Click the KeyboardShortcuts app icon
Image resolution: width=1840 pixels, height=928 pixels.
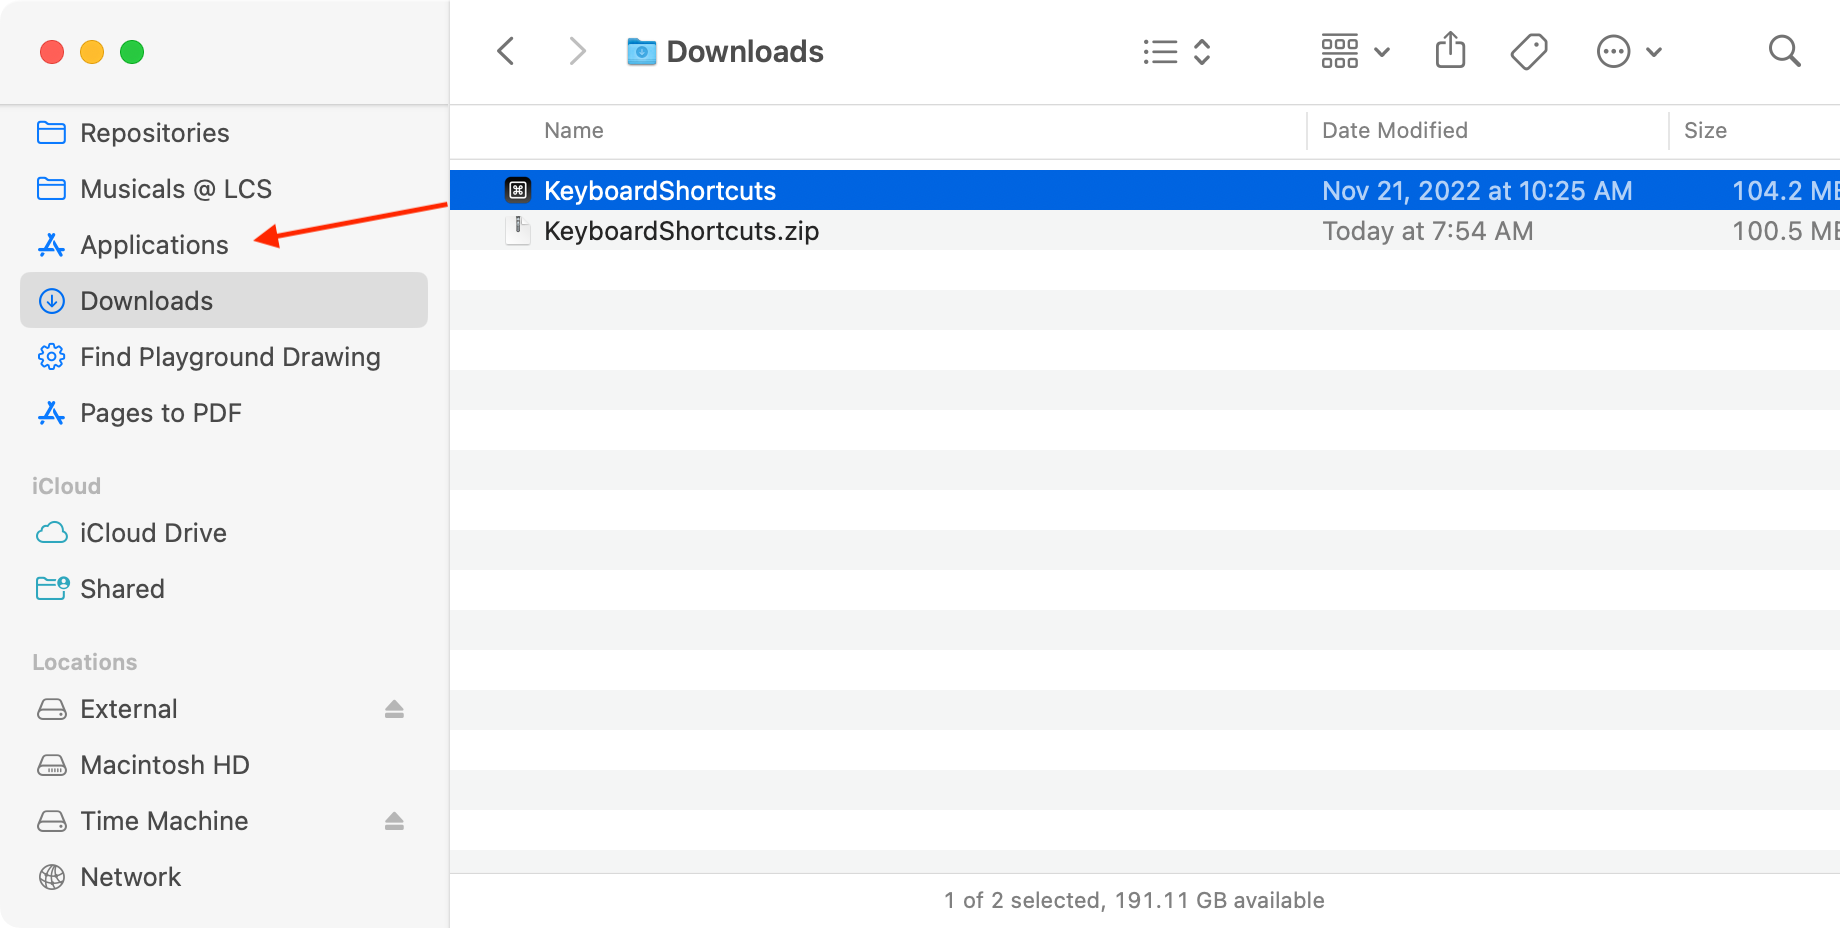pyautogui.click(x=518, y=190)
